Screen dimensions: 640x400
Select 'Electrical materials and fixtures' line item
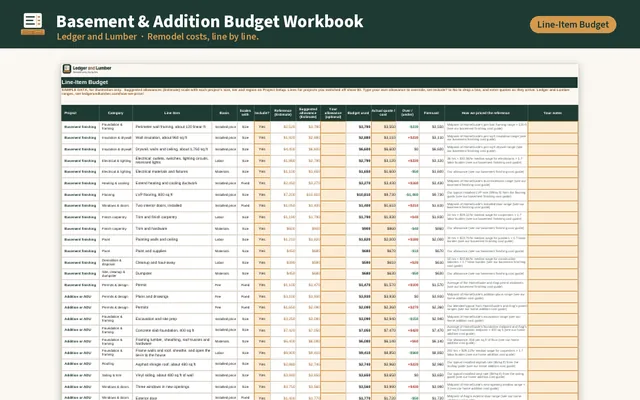pos(172,172)
